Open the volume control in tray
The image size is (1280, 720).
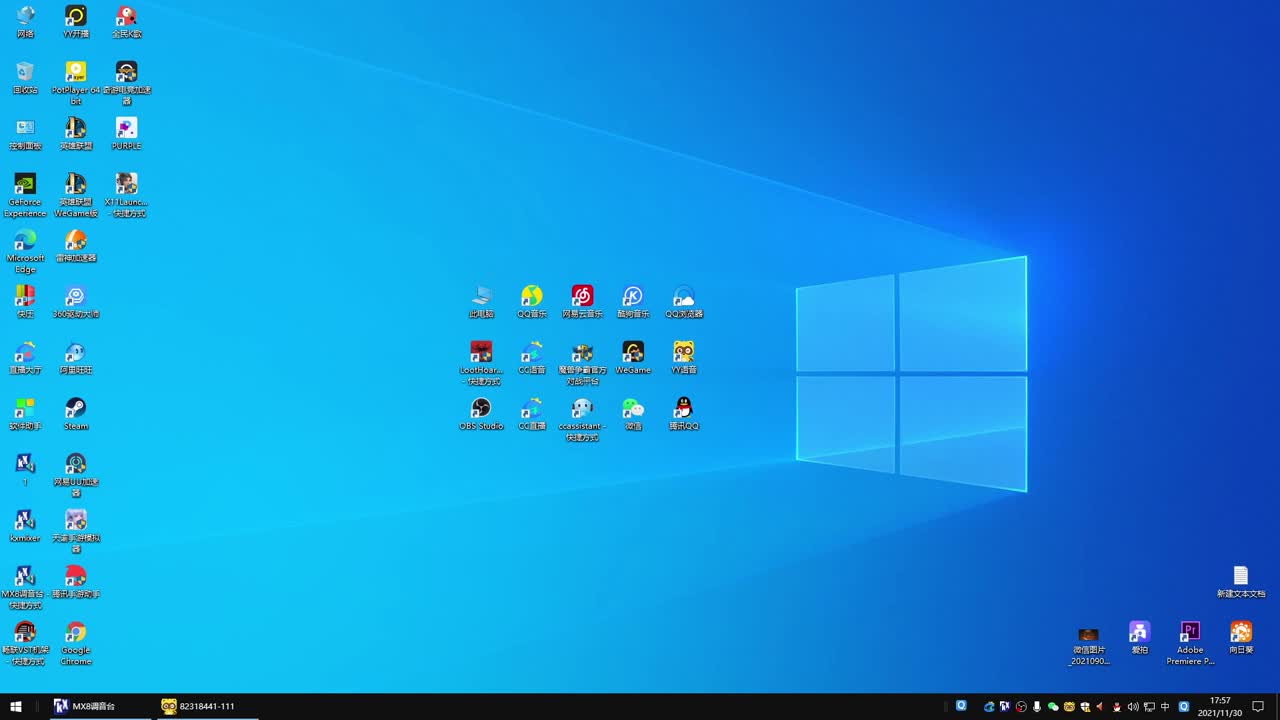pyautogui.click(x=1133, y=706)
